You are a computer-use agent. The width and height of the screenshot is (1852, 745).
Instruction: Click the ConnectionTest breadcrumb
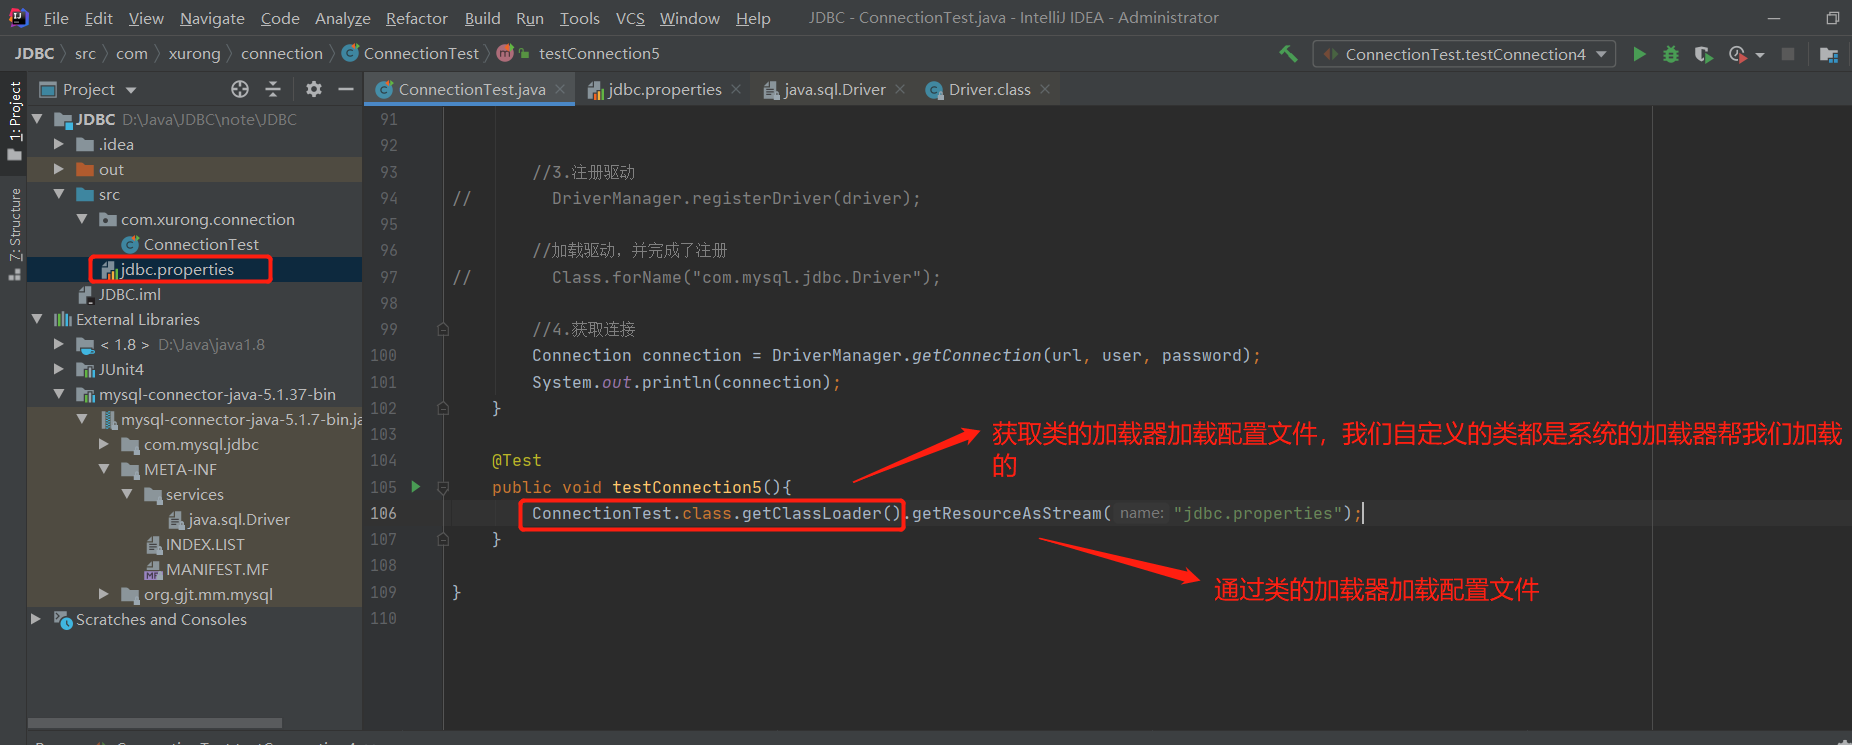tap(421, 54)
